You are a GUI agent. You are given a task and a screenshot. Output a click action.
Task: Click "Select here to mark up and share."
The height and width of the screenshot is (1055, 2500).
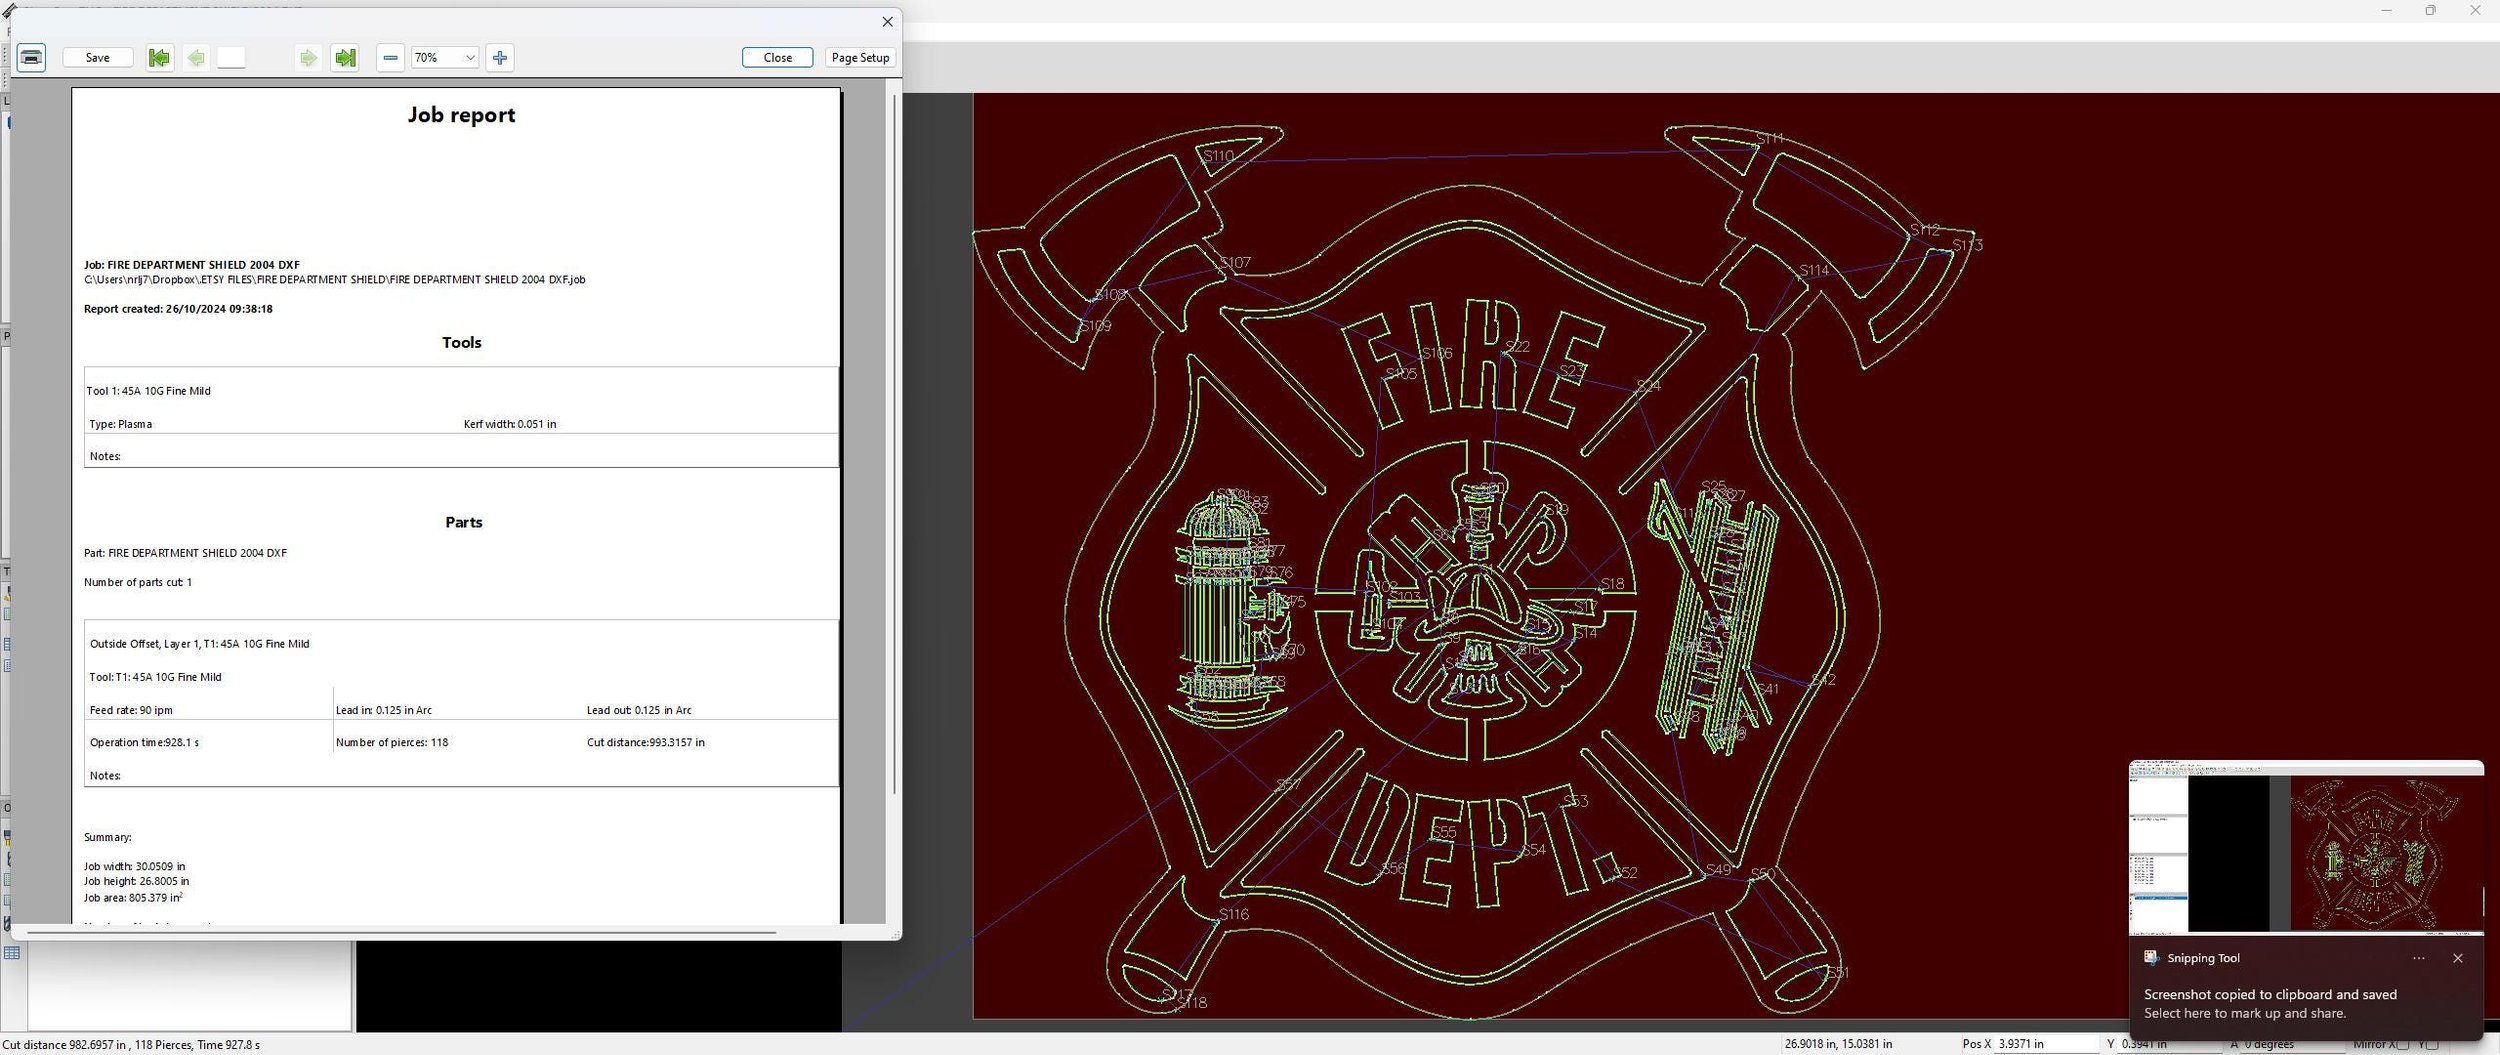coord(2245,1013)
